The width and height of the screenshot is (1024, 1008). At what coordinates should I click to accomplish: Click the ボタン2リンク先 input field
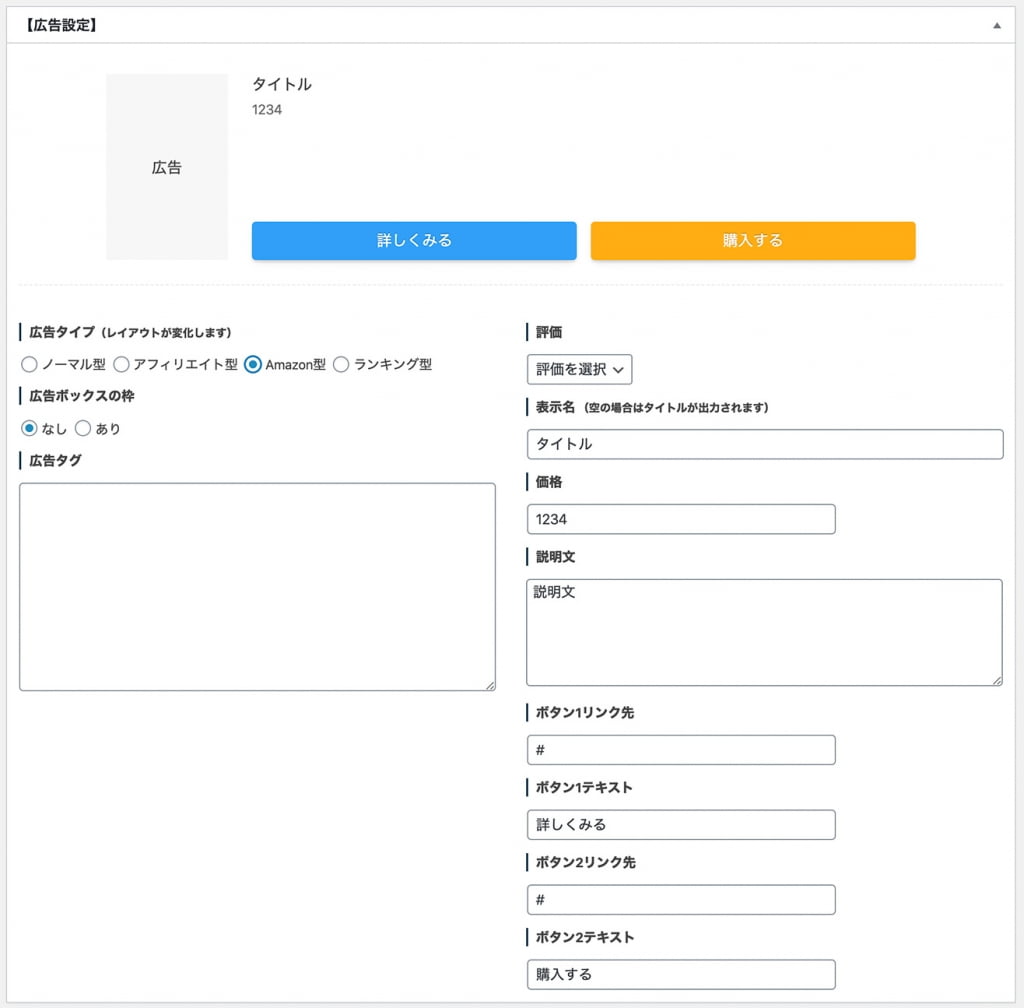[x=681, y=900]
